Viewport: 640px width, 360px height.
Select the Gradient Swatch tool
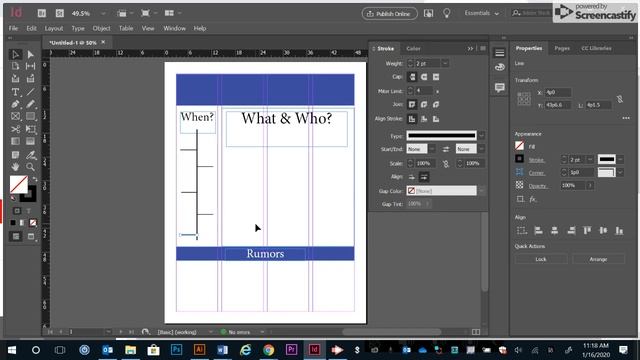tap(16, 142)
